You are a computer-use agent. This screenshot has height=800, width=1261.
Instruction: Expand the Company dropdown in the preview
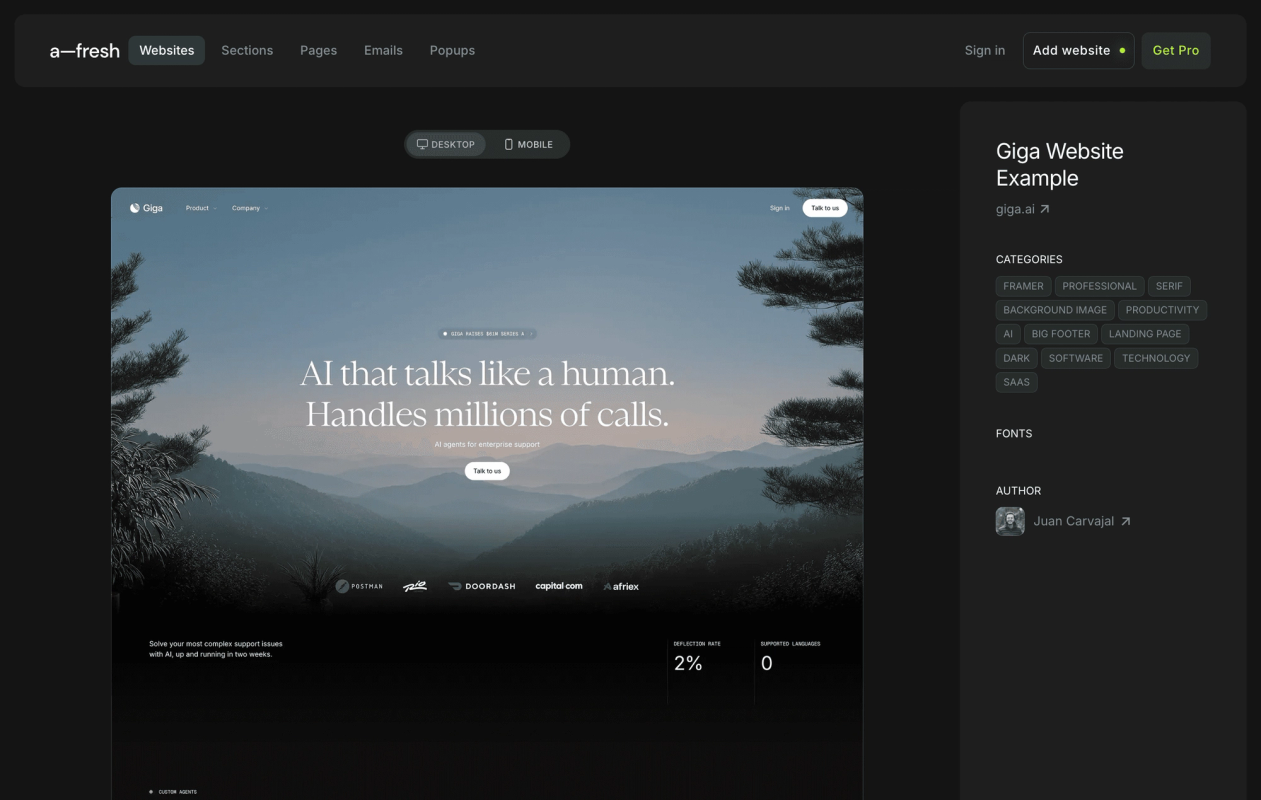coord(249,208)
